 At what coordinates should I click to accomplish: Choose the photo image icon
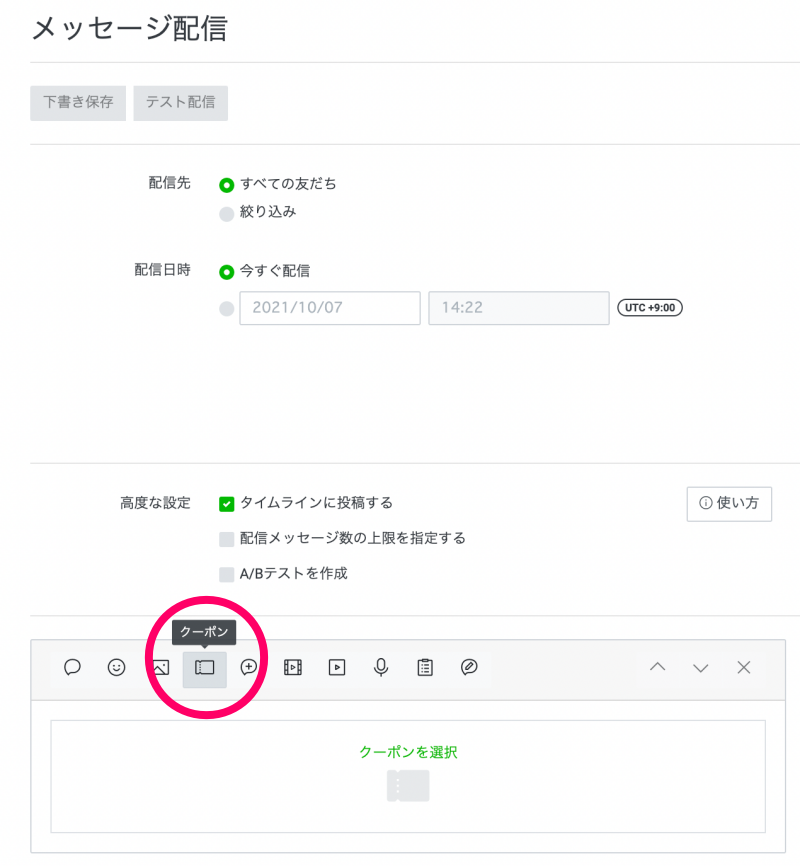pyautogui.click(x=161, y=668)
